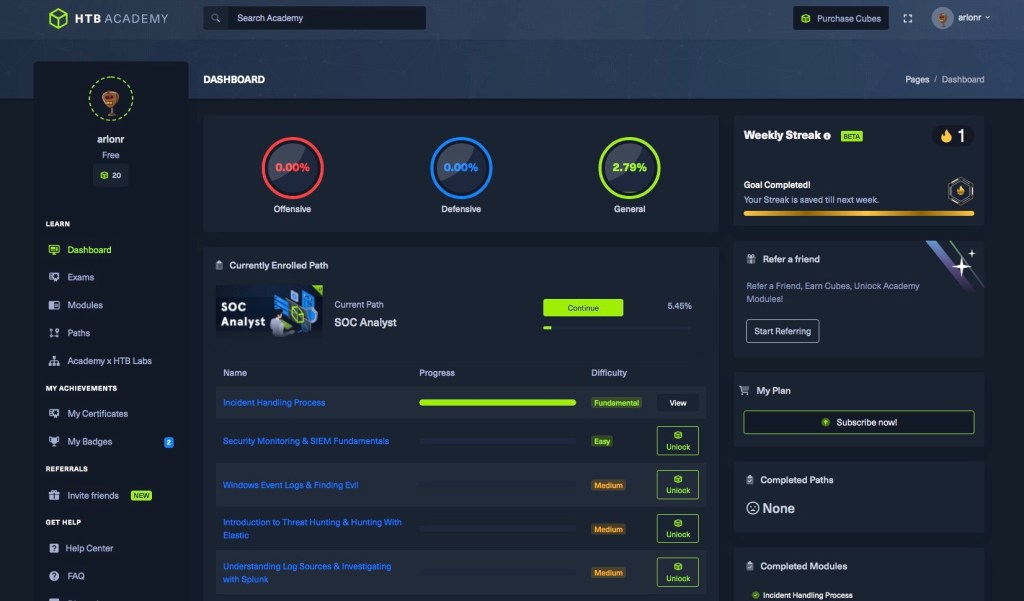Click the streak hexagon badge icon

[x=960, y=191]
